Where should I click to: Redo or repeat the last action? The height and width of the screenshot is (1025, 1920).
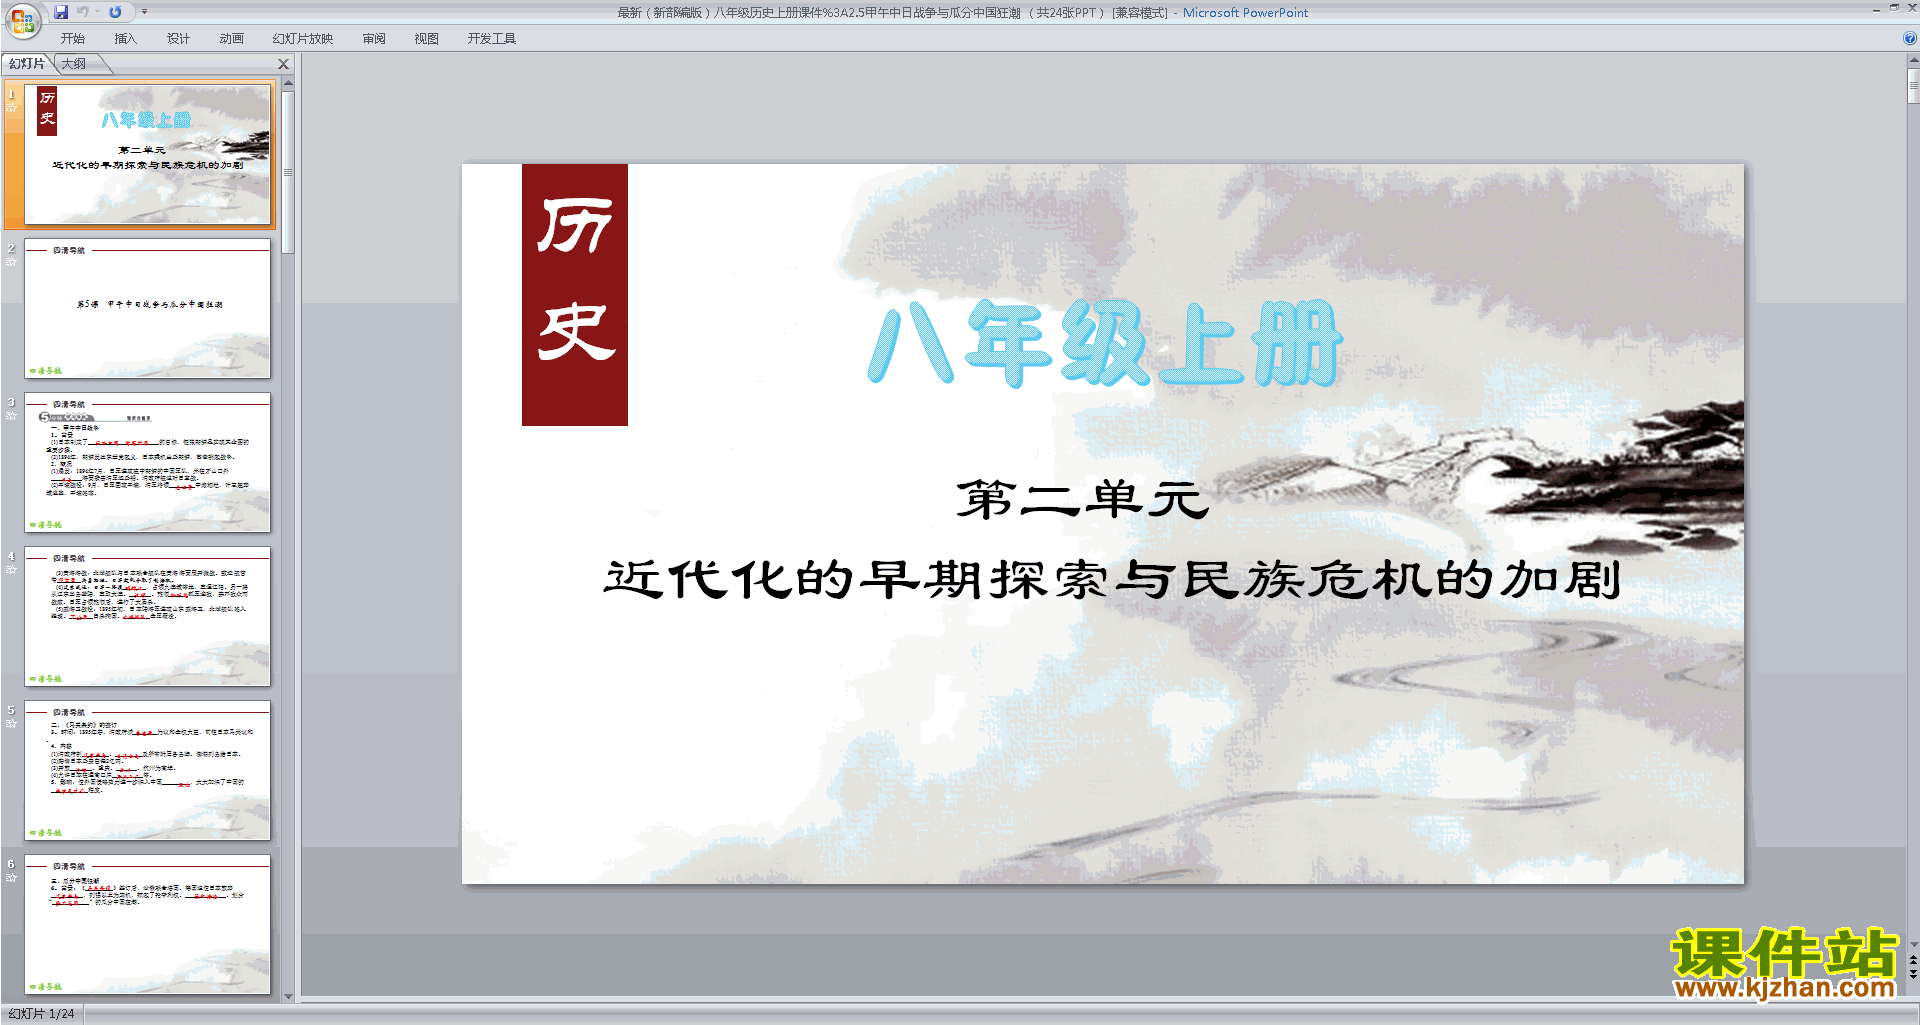[x=115, y=12]
